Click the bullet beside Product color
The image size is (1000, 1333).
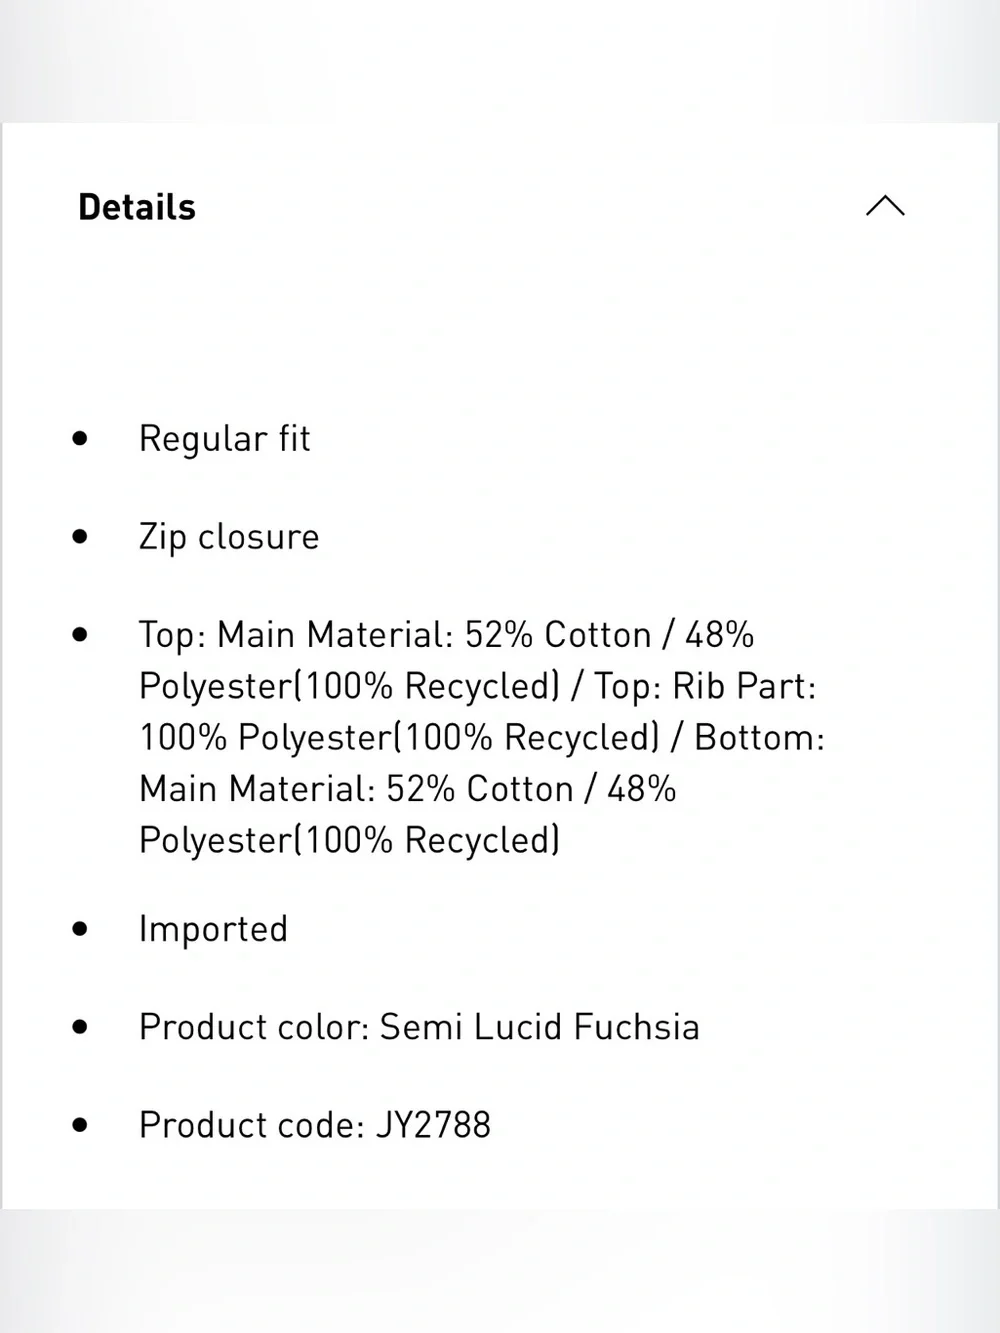coord(81,1026)
